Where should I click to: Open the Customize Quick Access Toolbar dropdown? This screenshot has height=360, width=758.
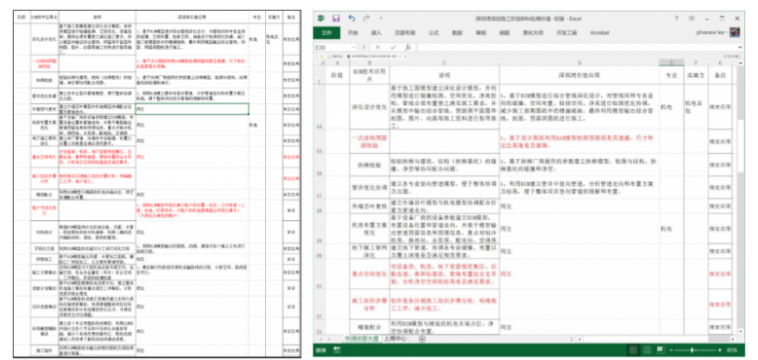click(381, 18)
